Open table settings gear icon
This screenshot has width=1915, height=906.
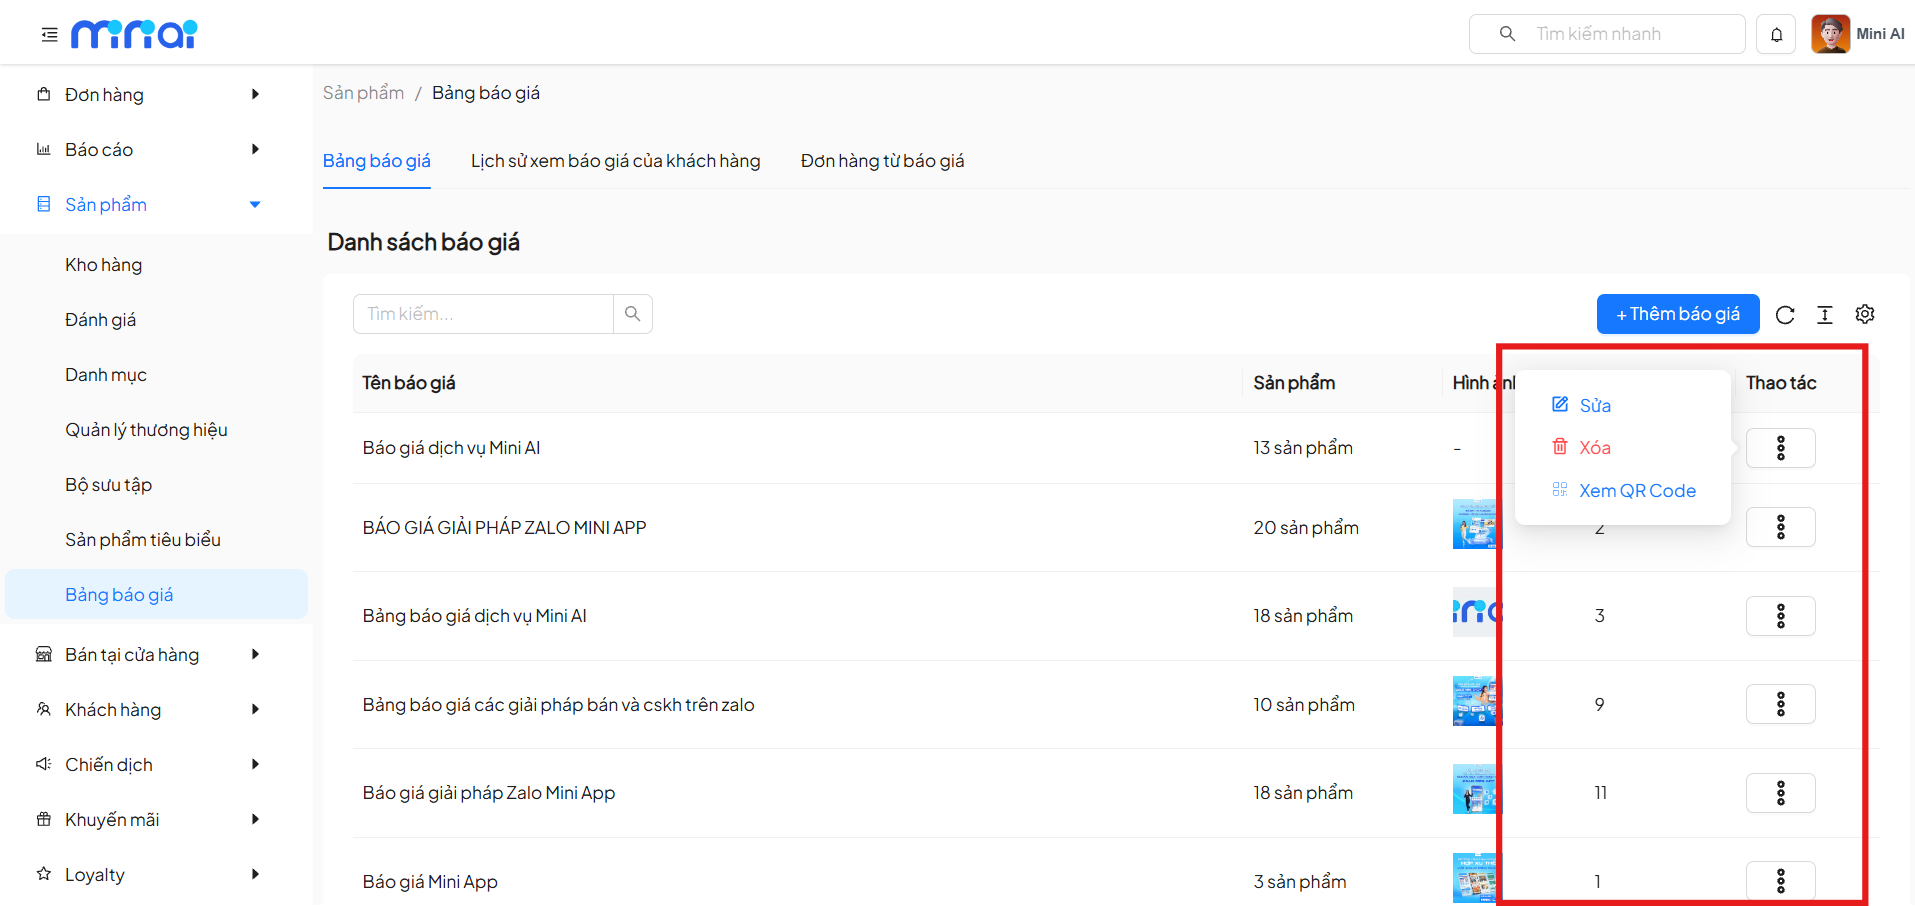[x=1865, y=314]
